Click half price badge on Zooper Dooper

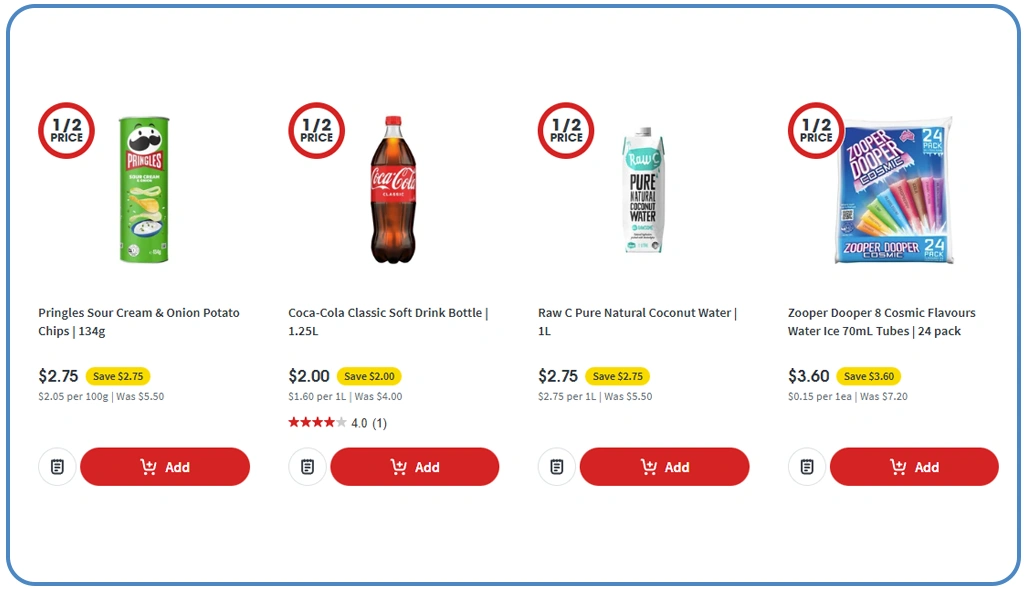pyautogui.click(x=816, y=131)
